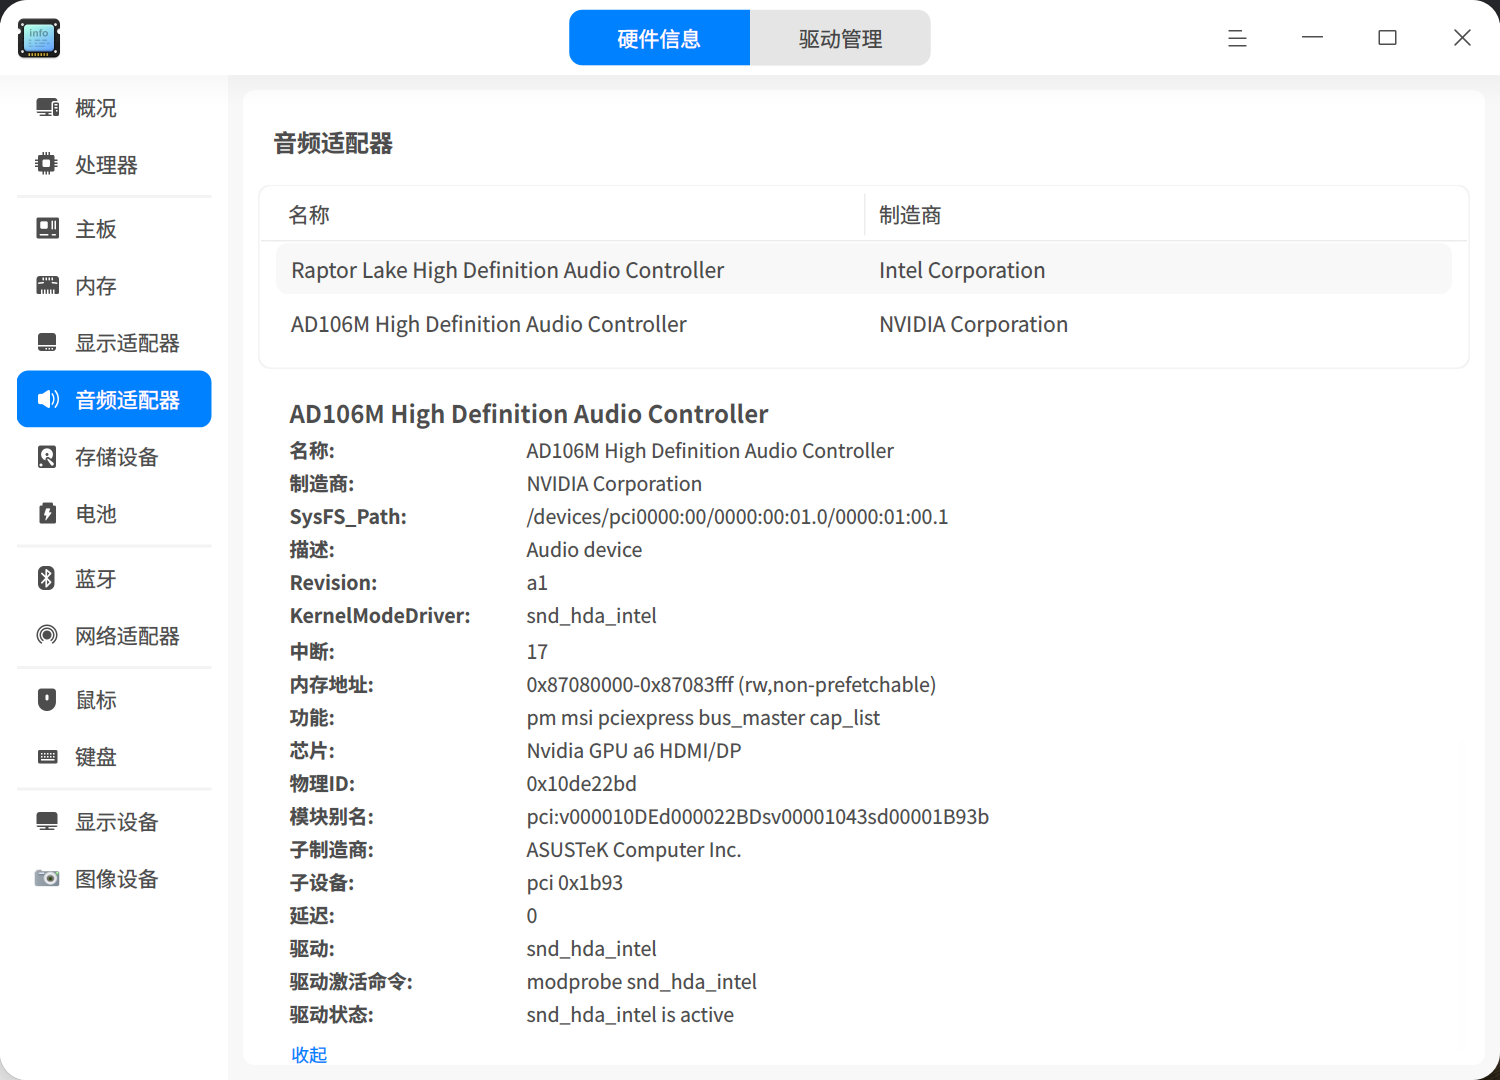Open the 显示设备 monitor icon
The image size is (1500, 1080).
[47, 822]
